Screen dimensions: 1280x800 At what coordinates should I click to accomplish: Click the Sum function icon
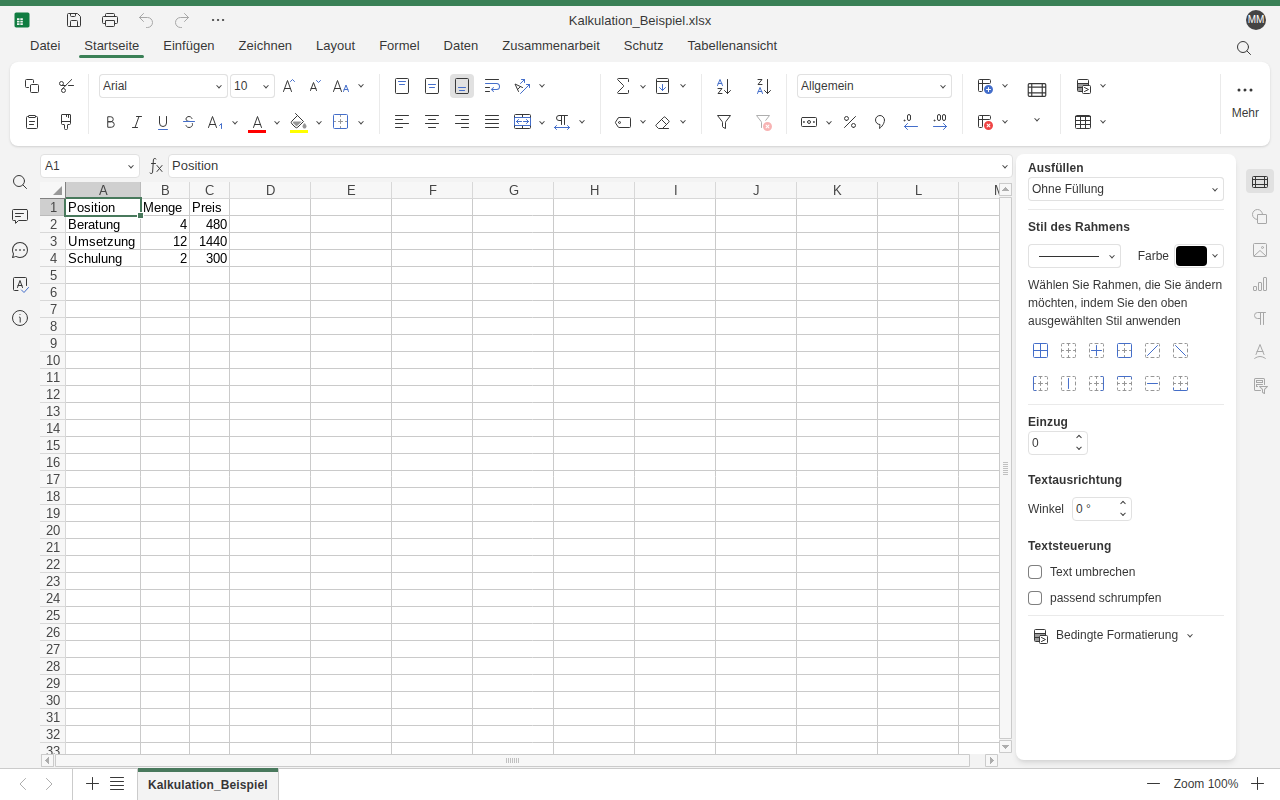623,86
